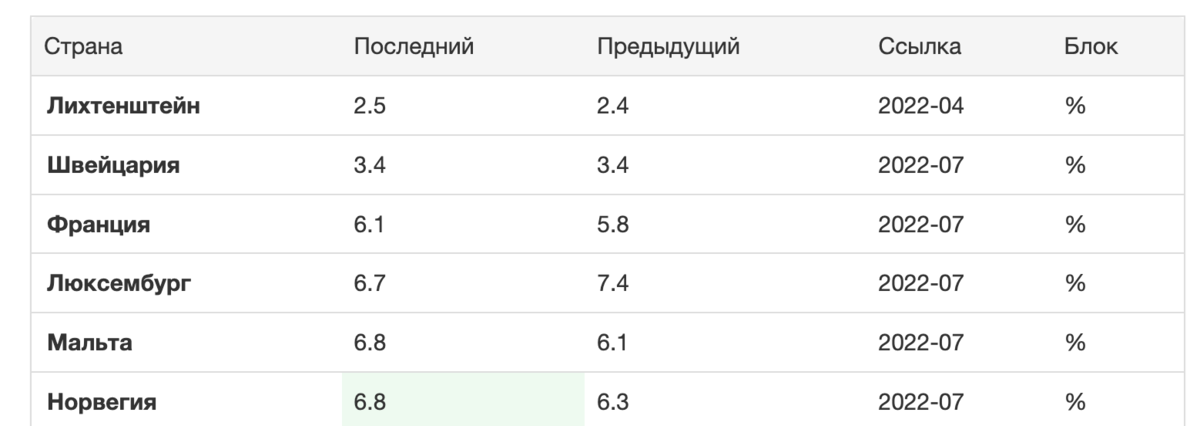Click Франция's previous value 5.8

pyautogui.click(x=612, y=224)
